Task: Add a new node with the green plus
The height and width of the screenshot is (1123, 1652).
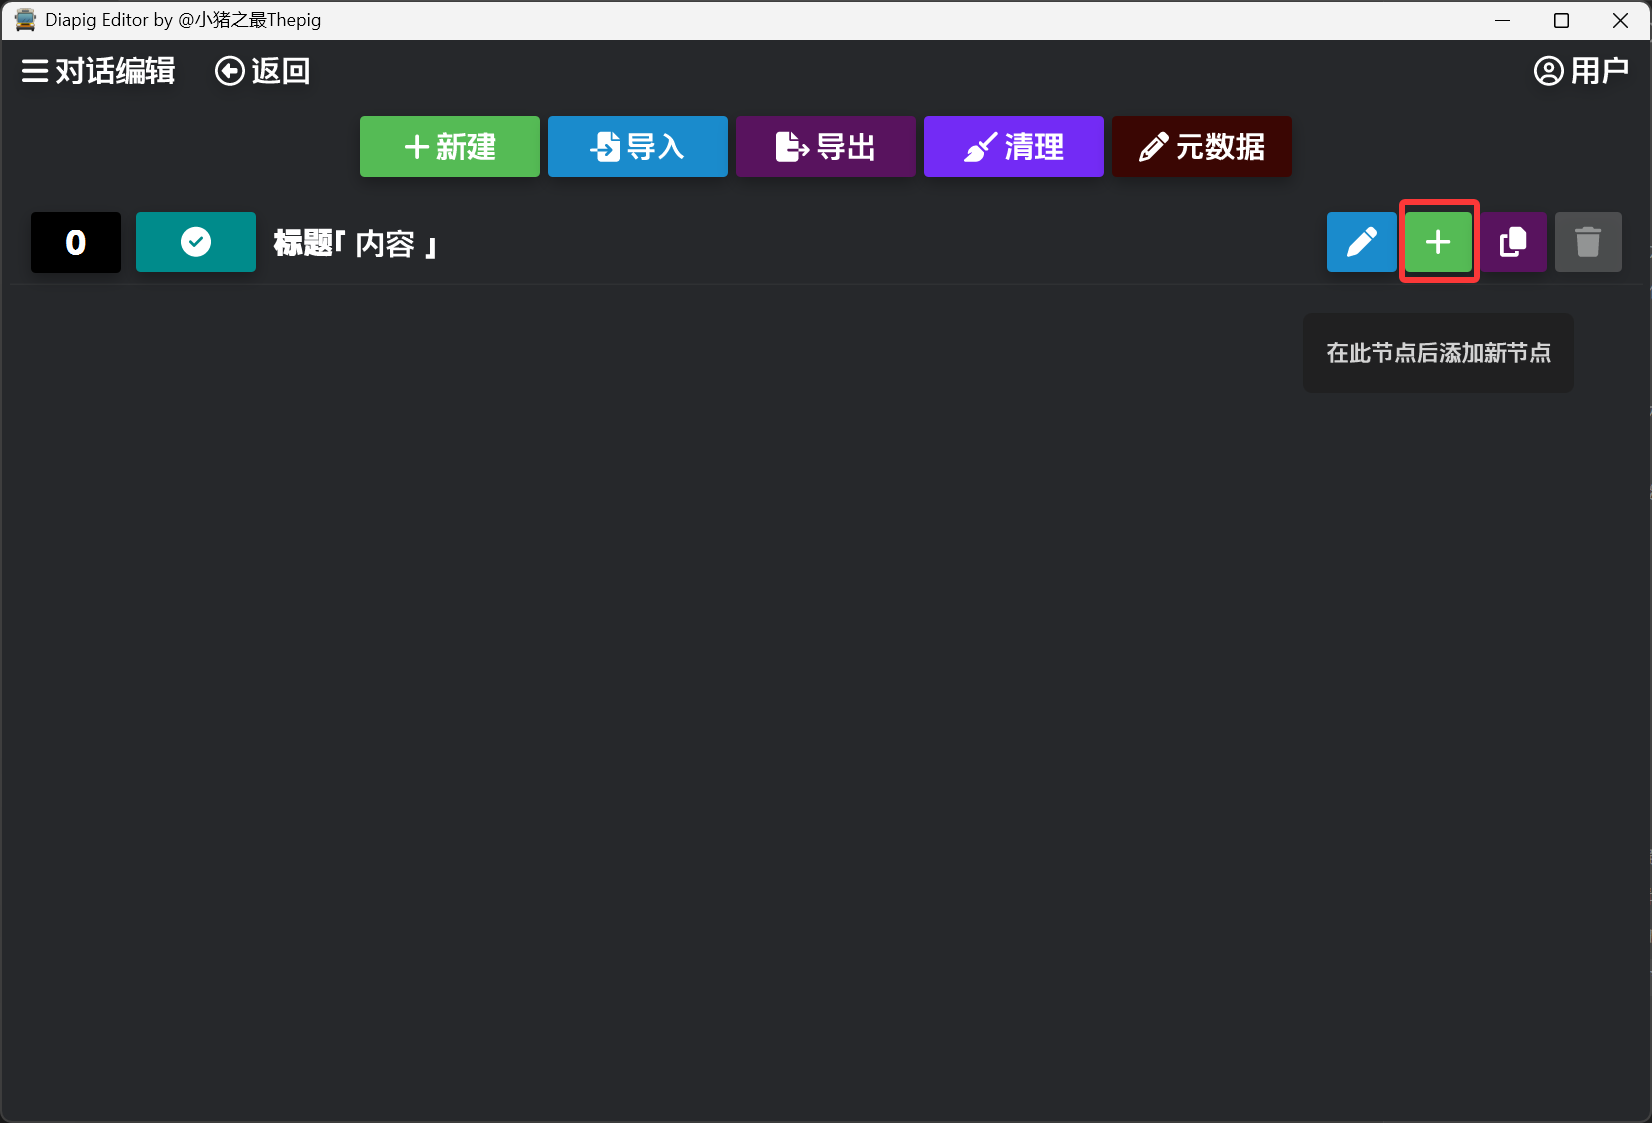Action: 1438,242
